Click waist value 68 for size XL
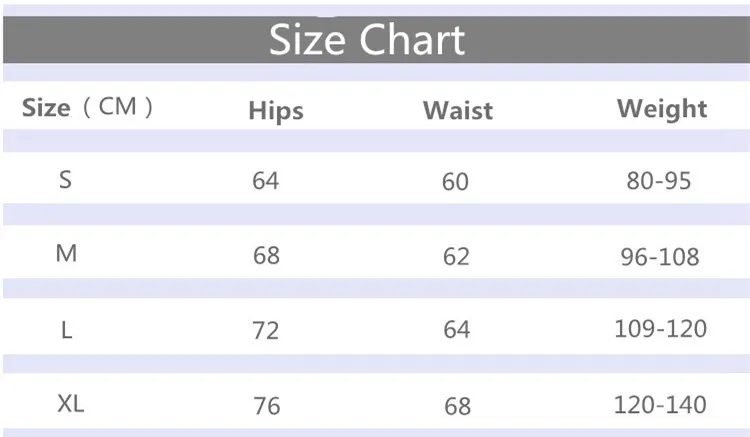The height and width of the screenshot is (437, 750). (x=457, y=407)
